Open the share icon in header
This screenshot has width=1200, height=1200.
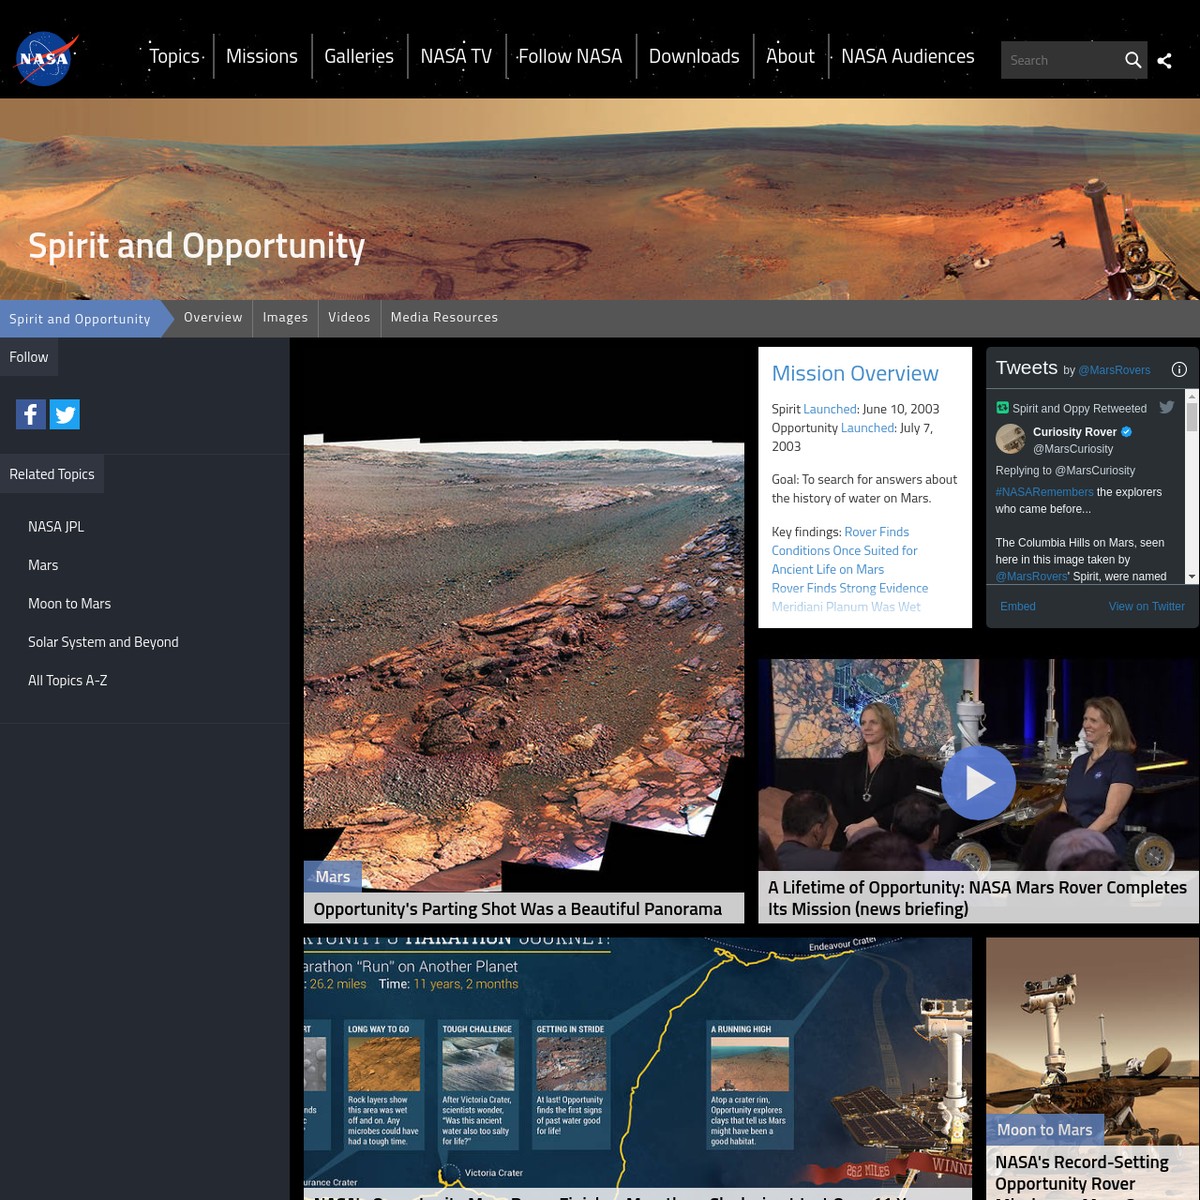point(1164,61)
